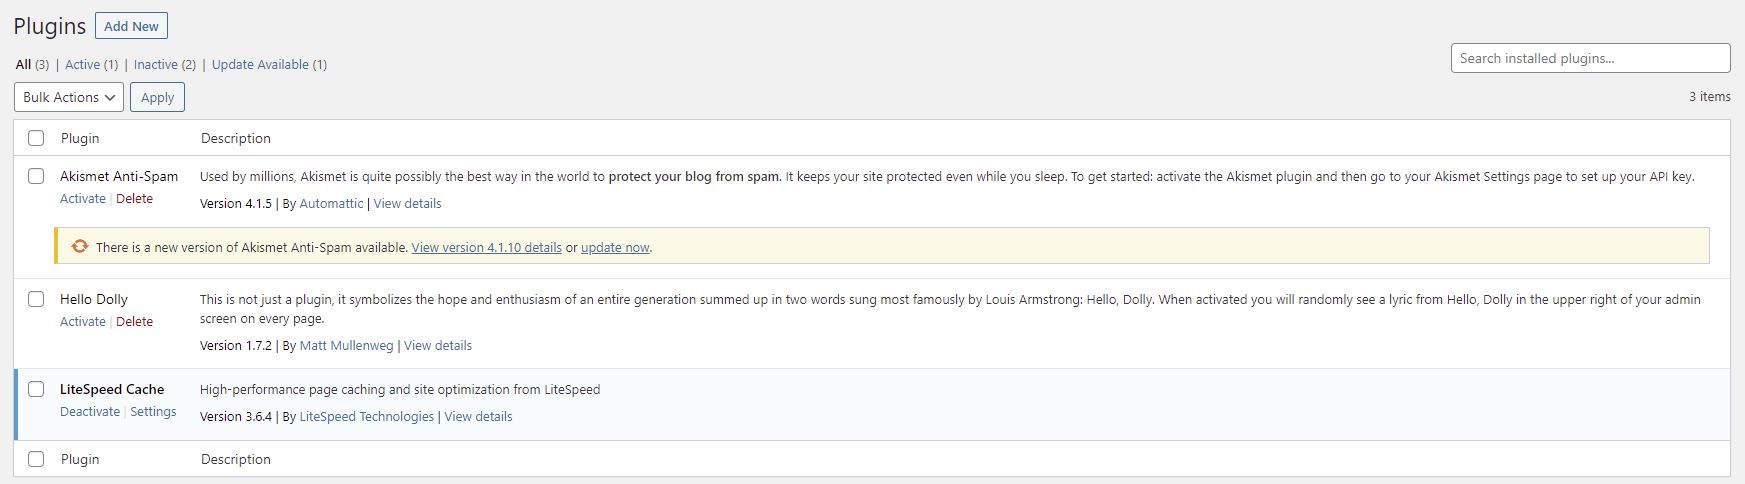Viewport: 1745px width, 484px height.
Task: Deactivate the LiteSpeed Cache plugin
Action: 90,411
